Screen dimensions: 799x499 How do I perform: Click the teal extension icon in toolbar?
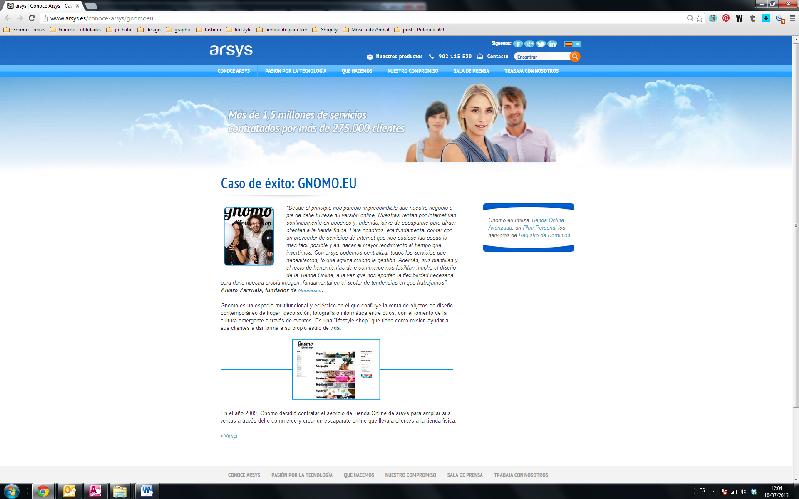click(712, 18)
